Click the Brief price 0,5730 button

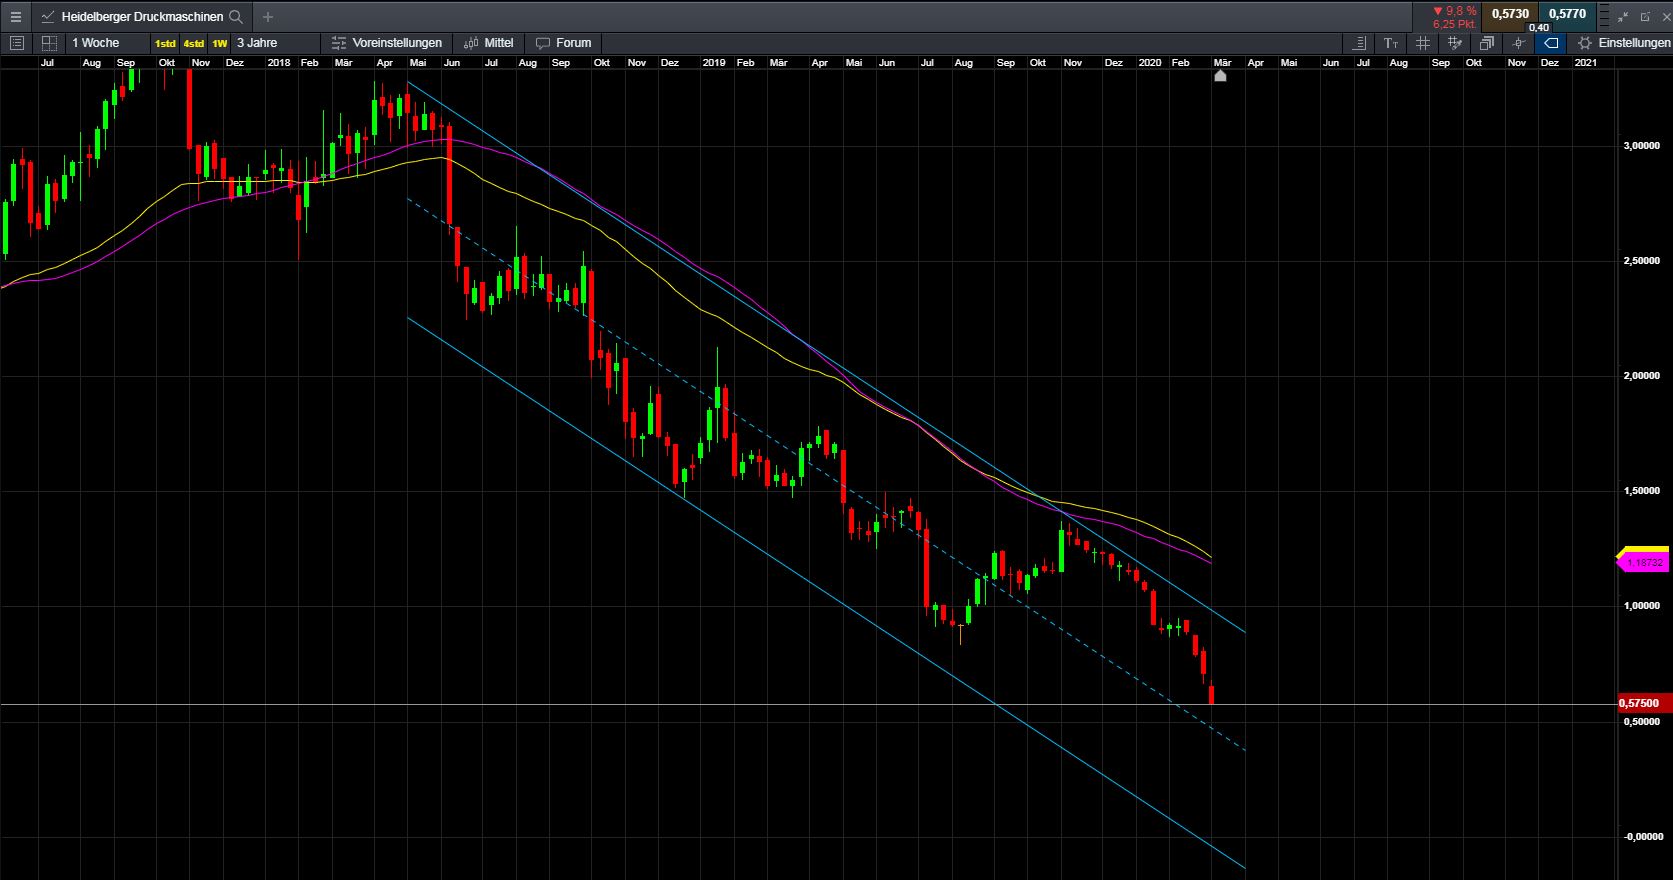[x=1510, y=14]
